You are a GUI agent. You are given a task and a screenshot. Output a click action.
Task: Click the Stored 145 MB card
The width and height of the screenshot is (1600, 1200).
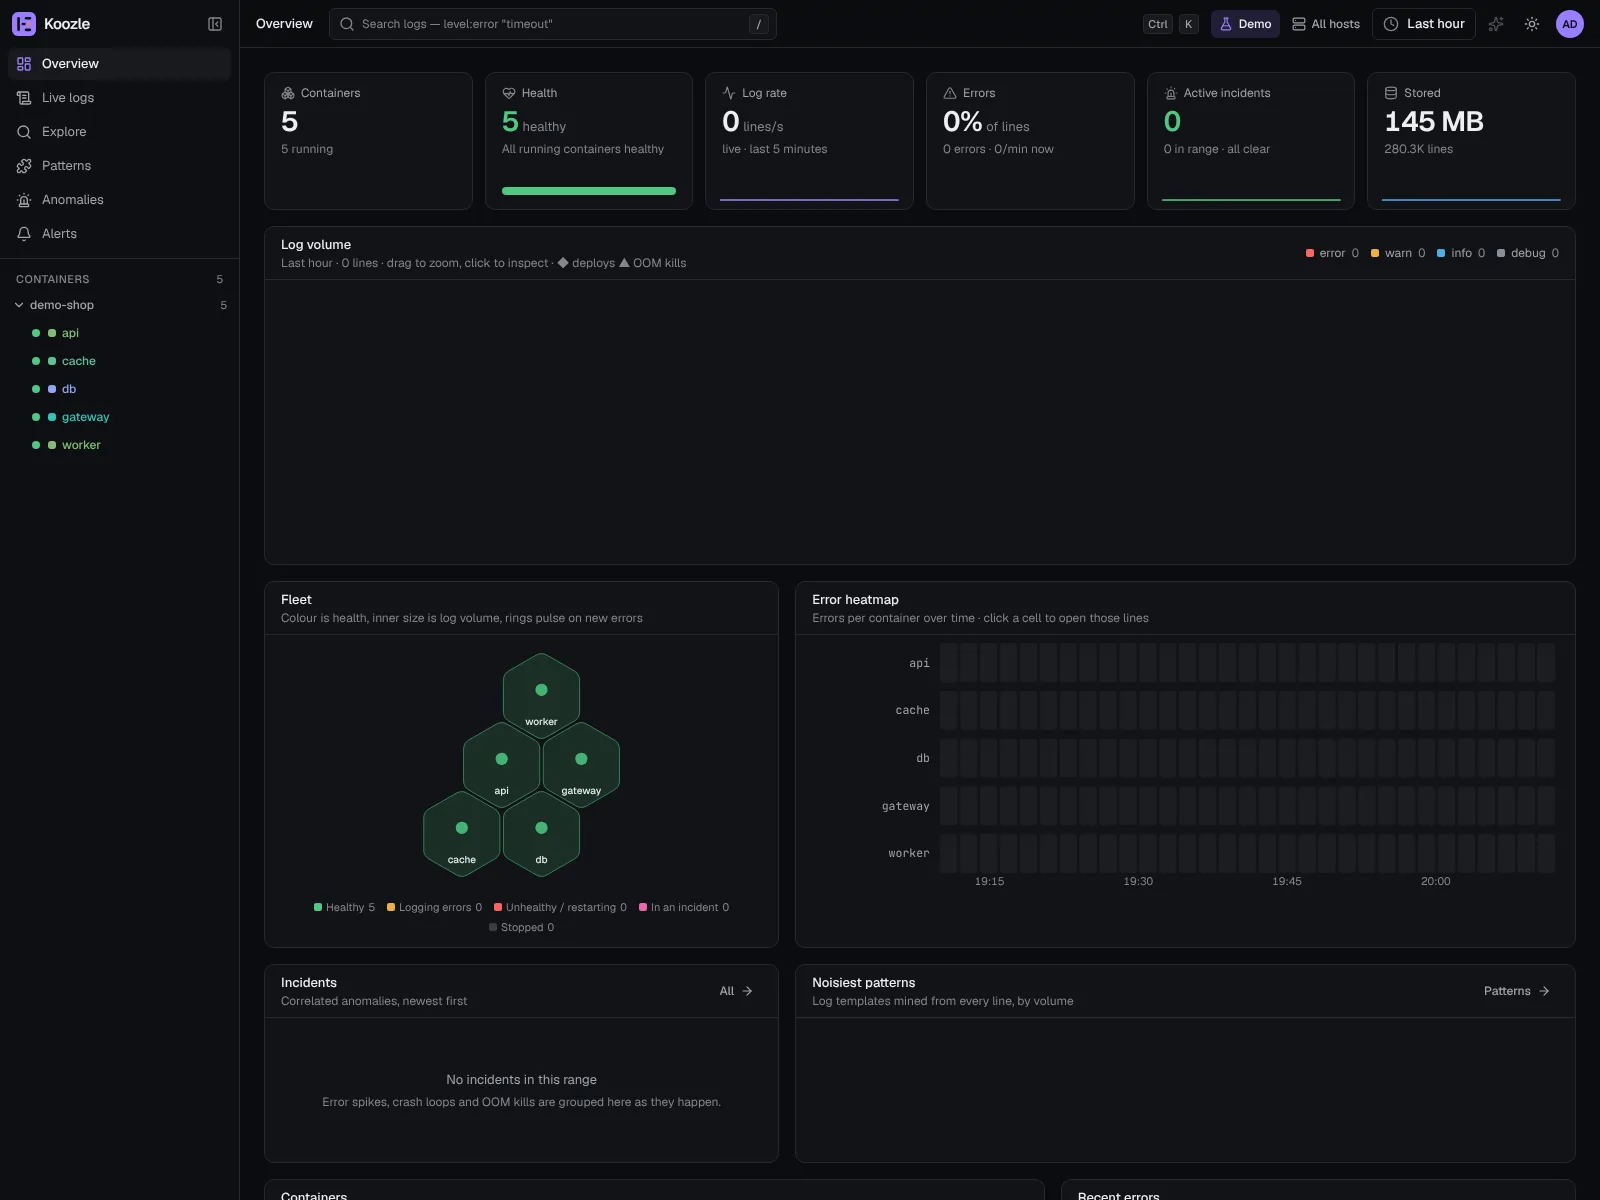click(x=1471, y=141)
